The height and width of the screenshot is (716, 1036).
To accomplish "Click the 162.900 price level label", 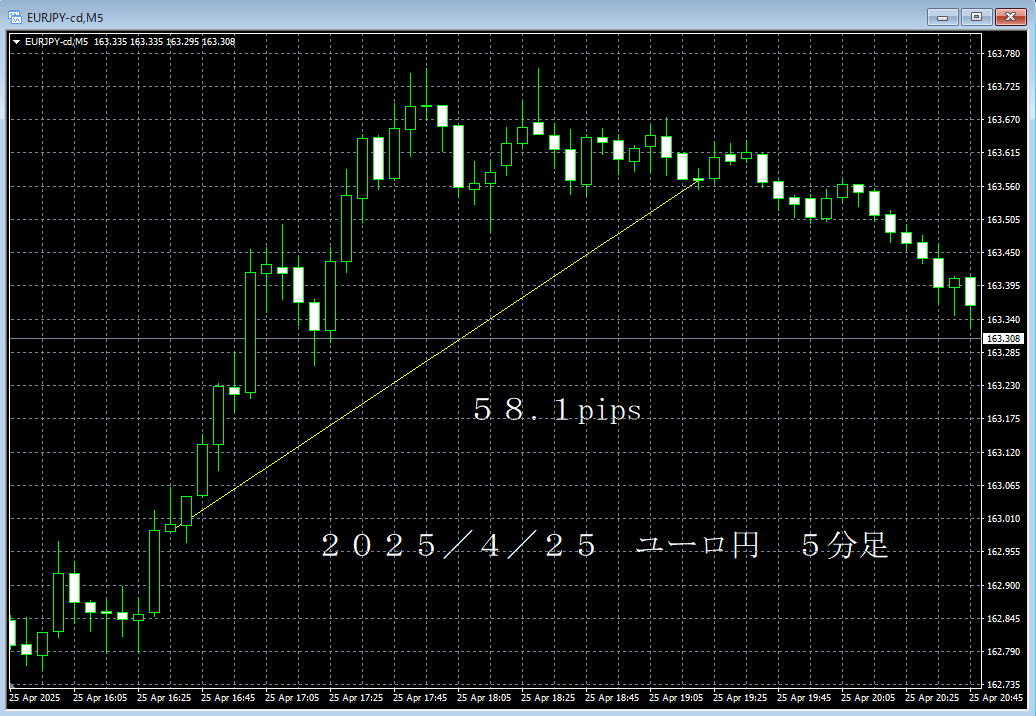I will [1003, 585].
